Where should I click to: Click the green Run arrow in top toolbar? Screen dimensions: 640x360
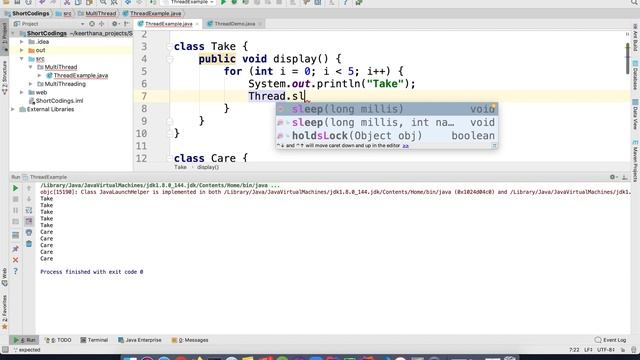tap(223, 2)
